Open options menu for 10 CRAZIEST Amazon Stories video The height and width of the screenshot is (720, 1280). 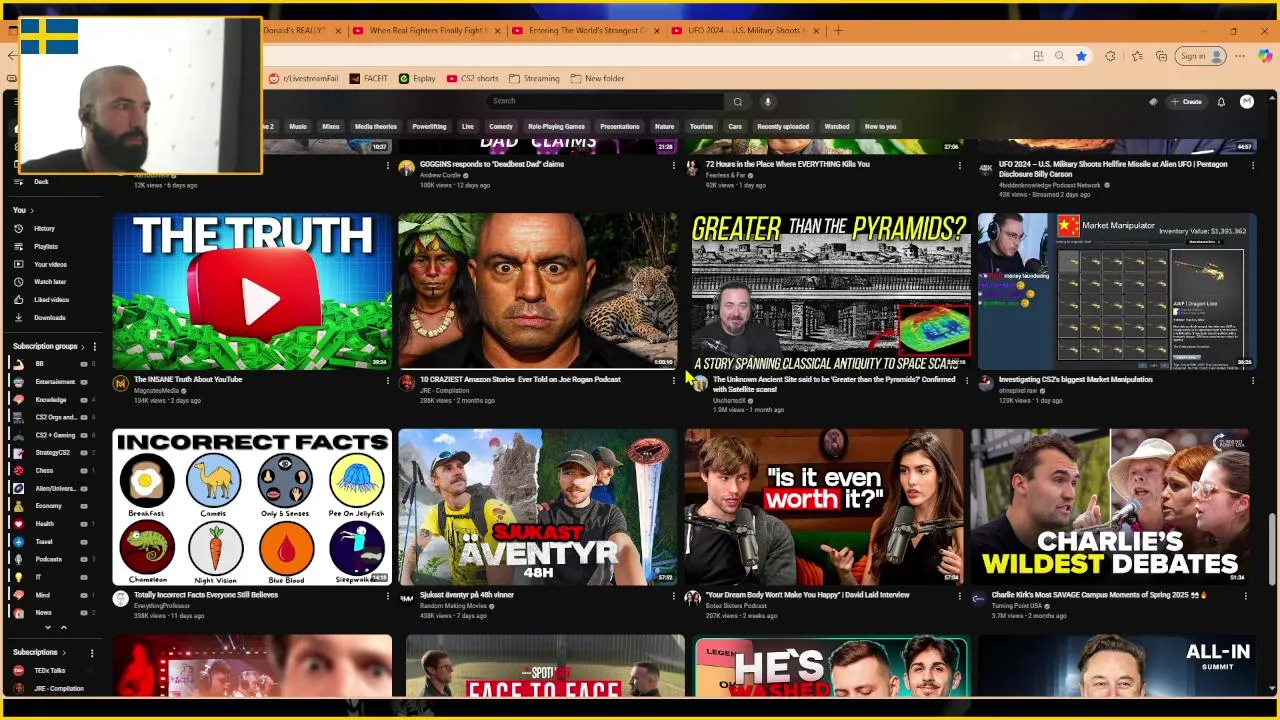pyautogui.click(x=674, y=380)
